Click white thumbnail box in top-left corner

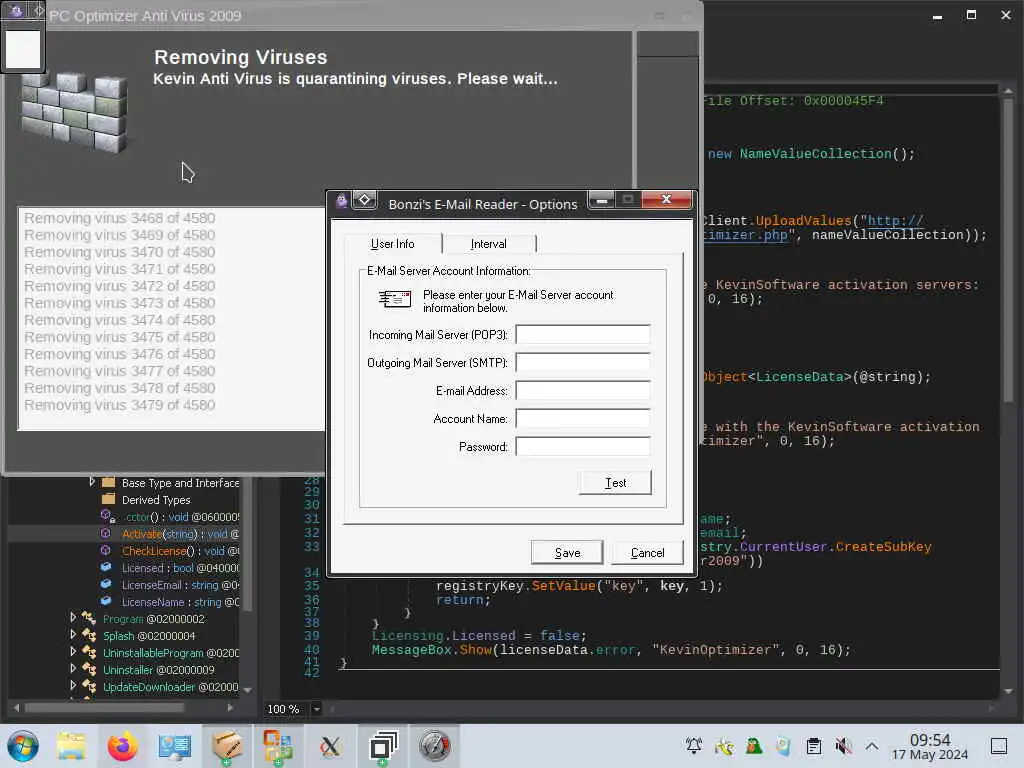click(22, 48)
